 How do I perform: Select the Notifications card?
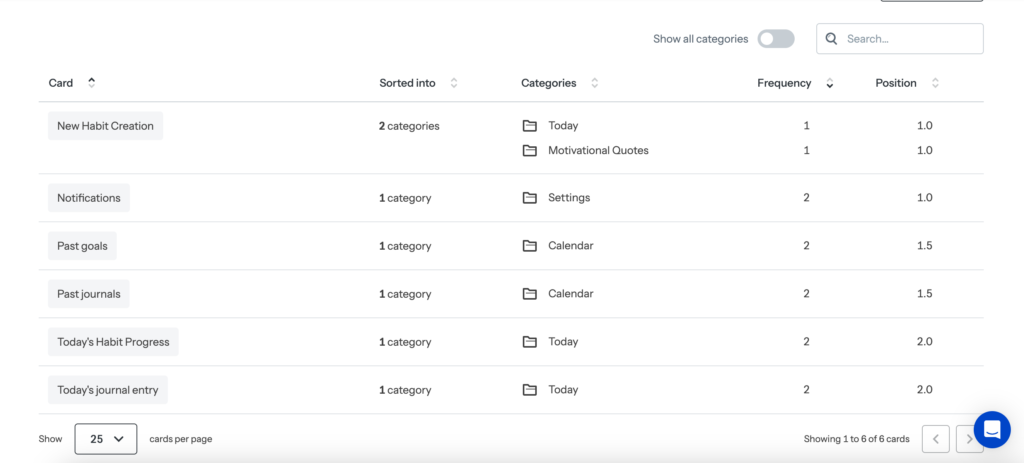pyautogui.click(x=89, y=198)
